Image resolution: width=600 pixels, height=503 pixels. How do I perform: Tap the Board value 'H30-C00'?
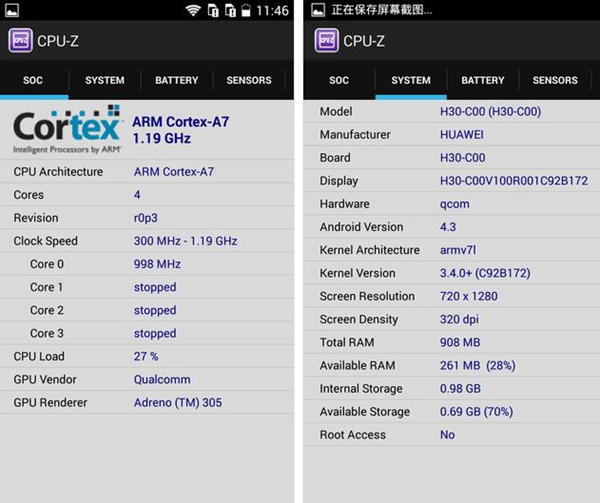(463, 158)
